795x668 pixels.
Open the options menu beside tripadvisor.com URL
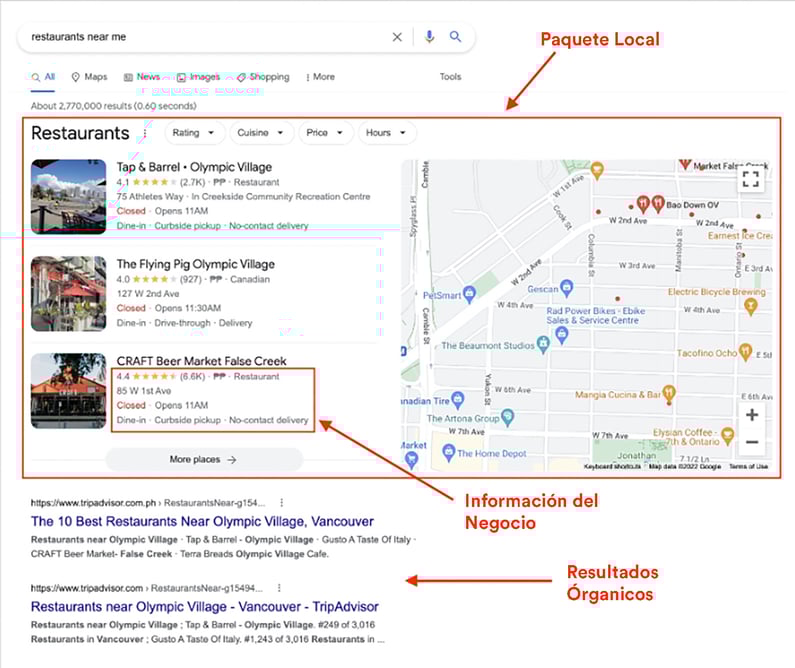tap(279, 588)
